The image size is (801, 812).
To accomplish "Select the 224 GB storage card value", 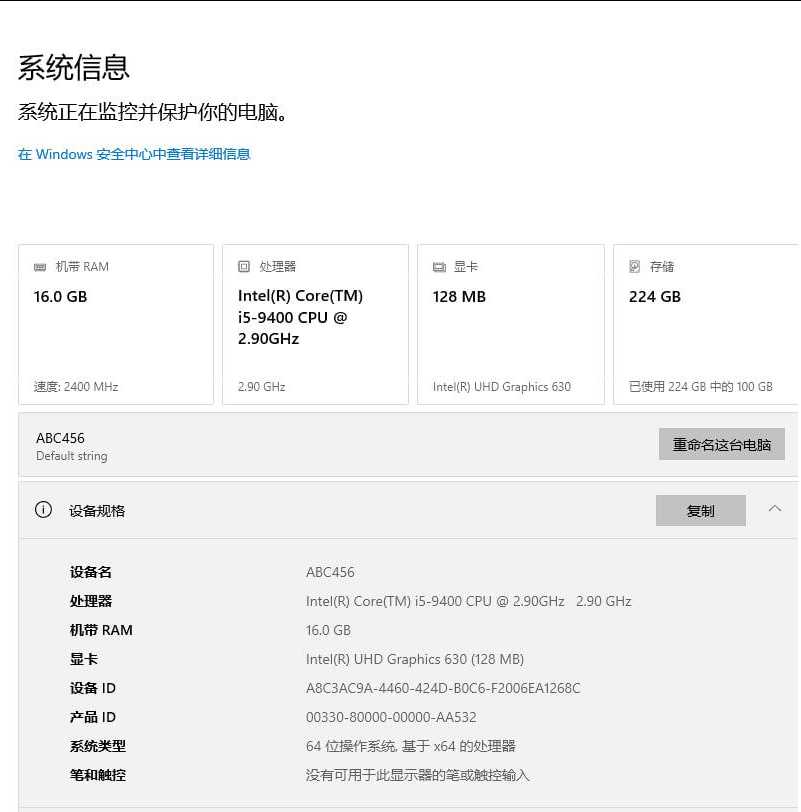I will [x=654, y=297].
